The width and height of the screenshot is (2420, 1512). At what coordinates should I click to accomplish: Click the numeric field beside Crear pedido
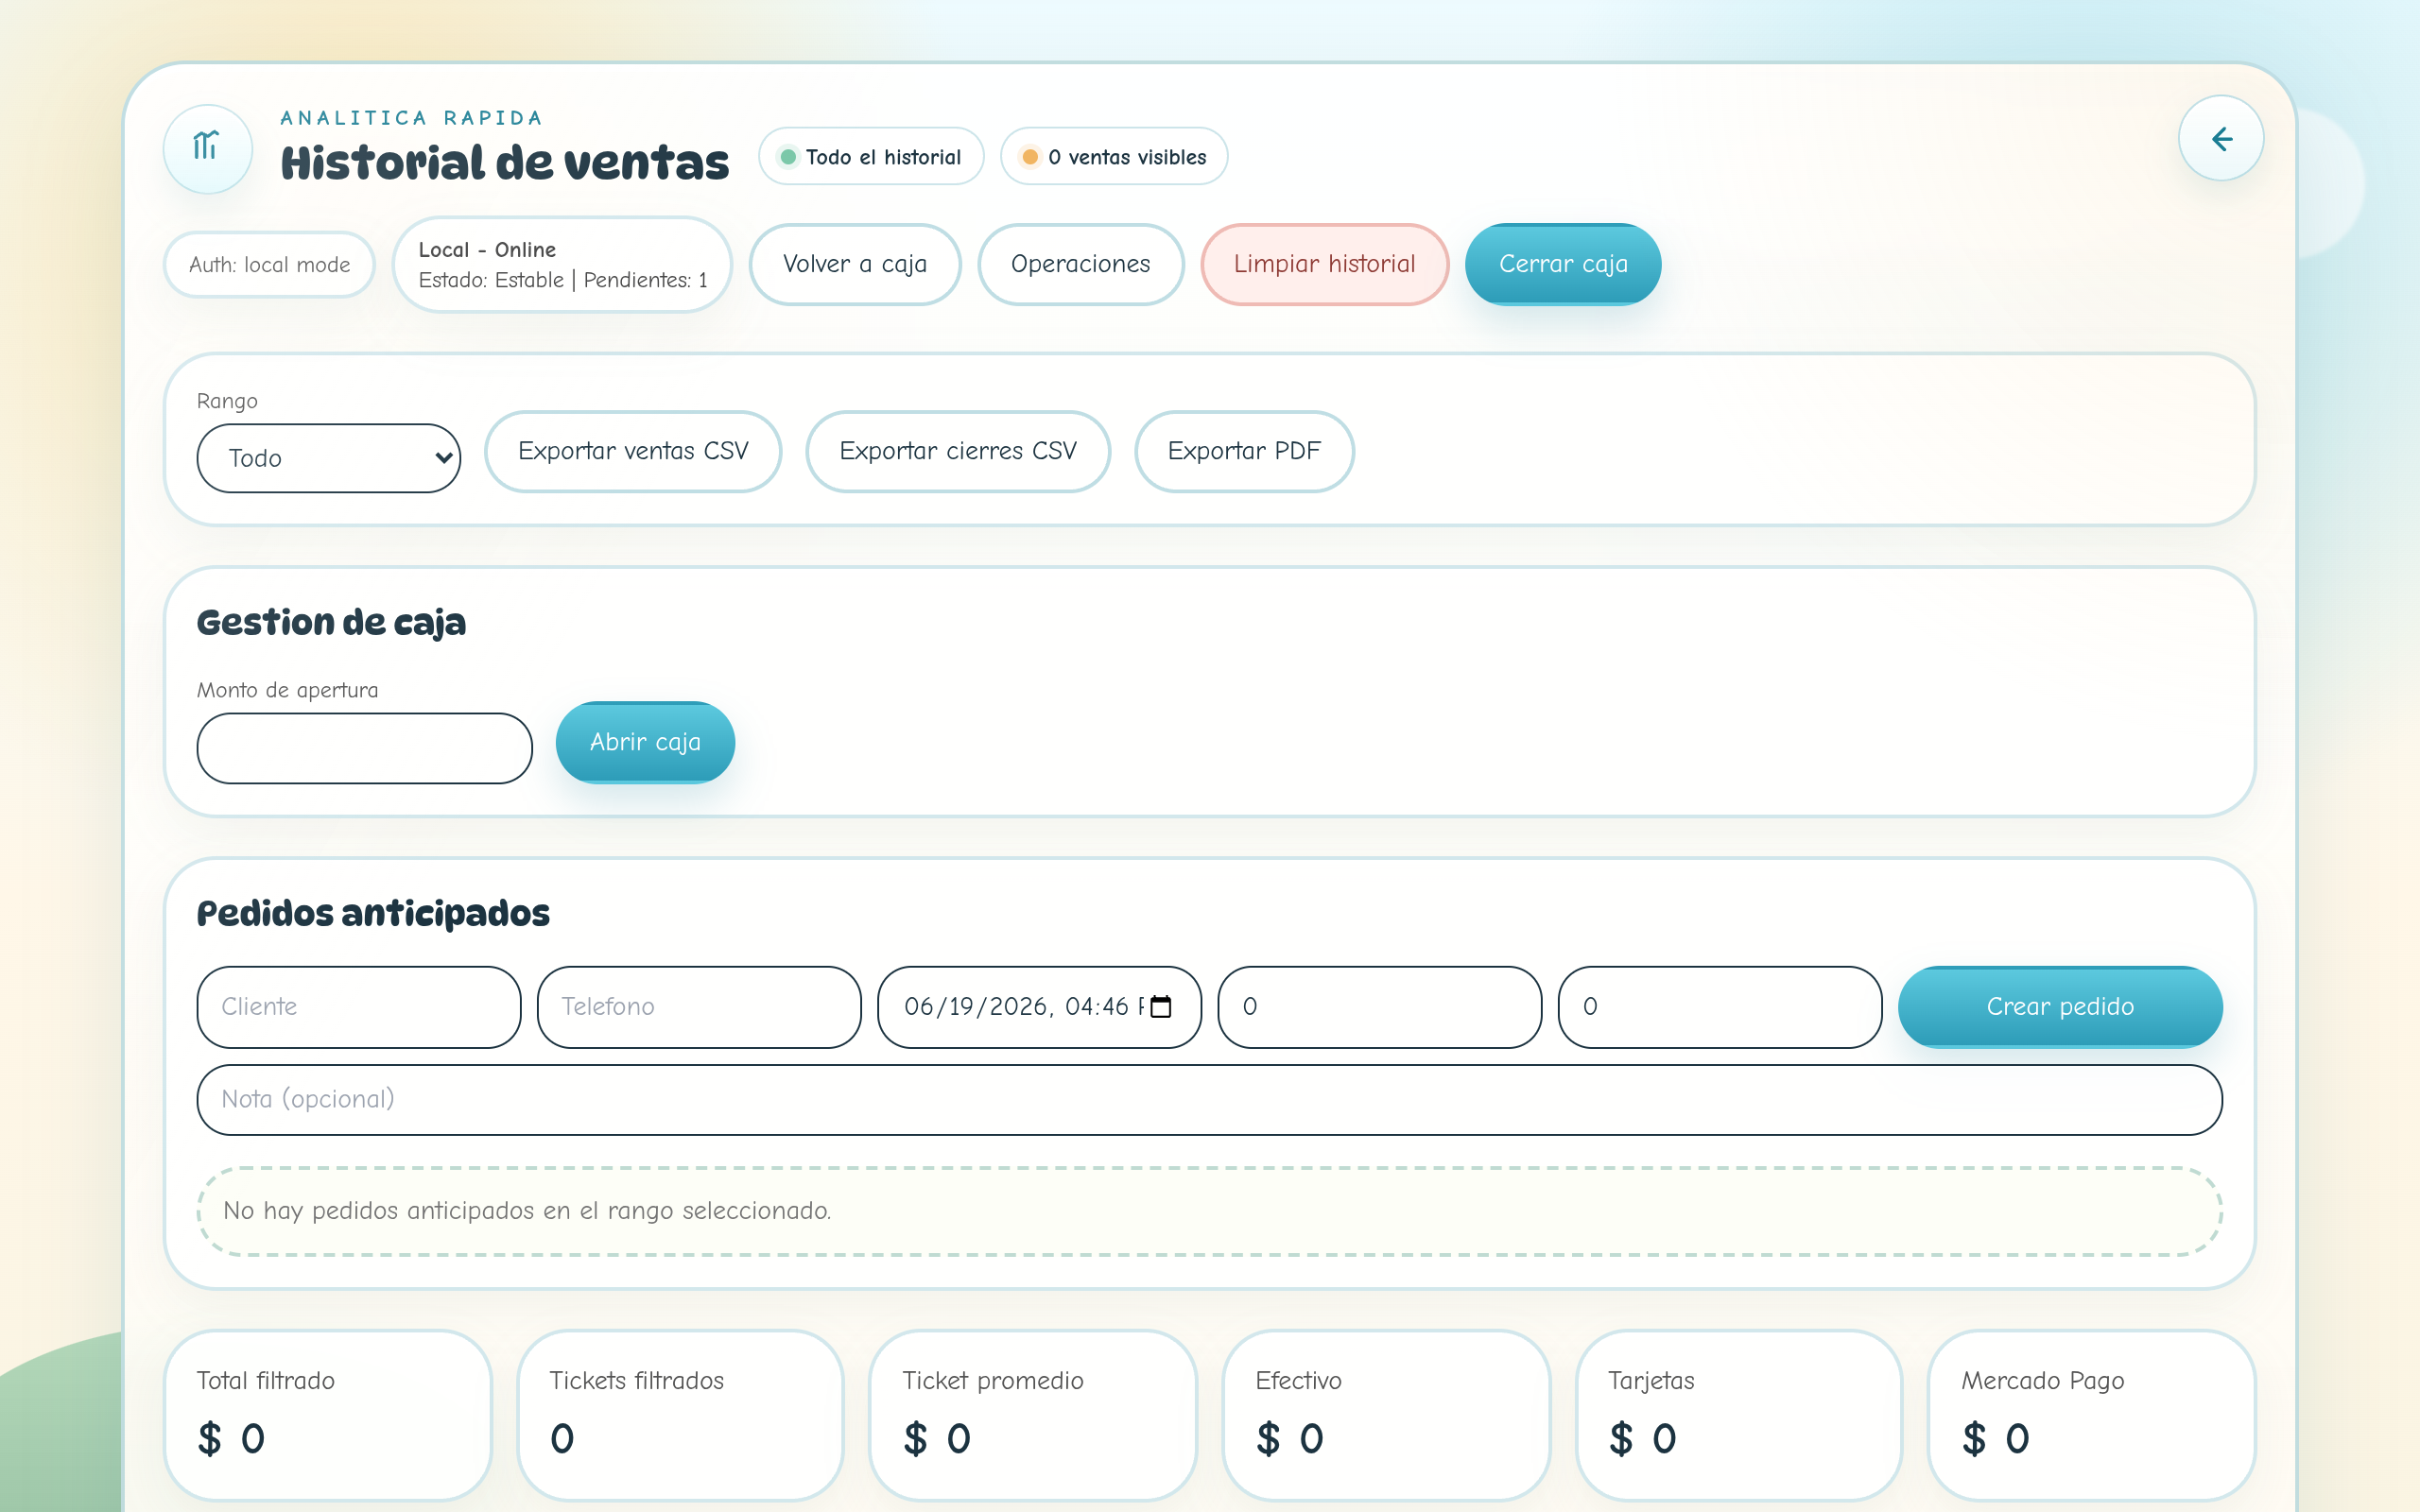pyautogui.click(x=1719, y=1006)
